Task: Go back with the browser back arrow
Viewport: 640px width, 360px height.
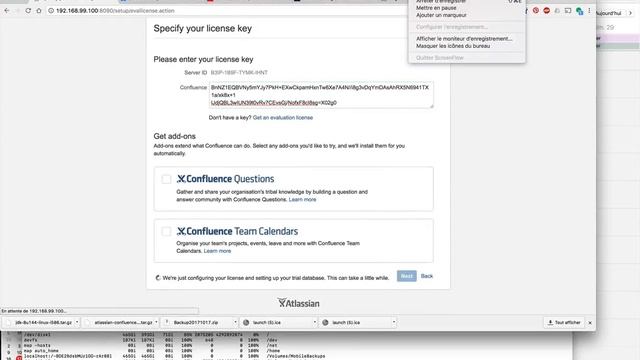Action: coord(7,11)
